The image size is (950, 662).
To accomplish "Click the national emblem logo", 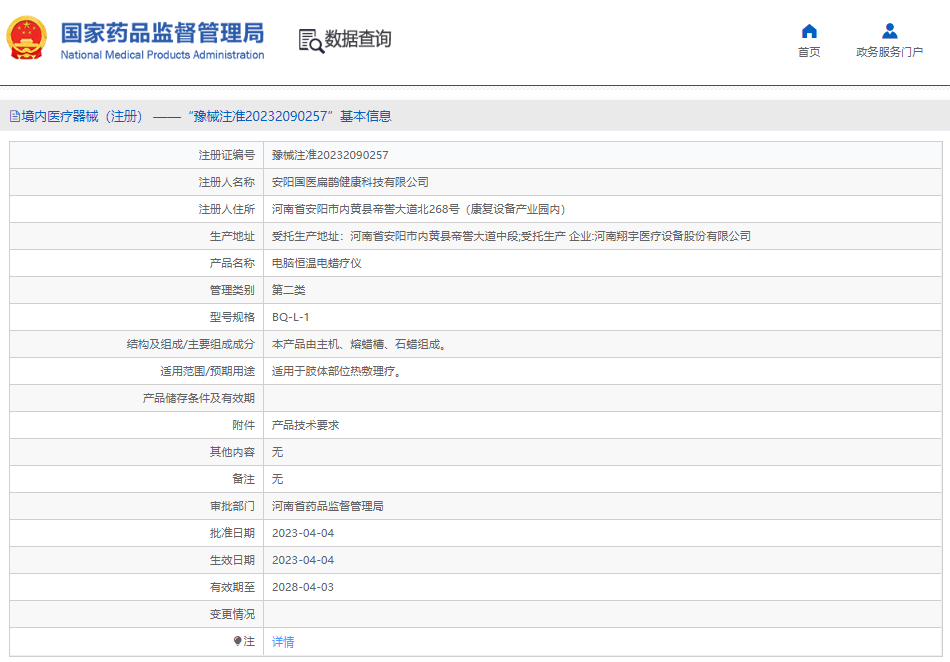I will [27, 38].
